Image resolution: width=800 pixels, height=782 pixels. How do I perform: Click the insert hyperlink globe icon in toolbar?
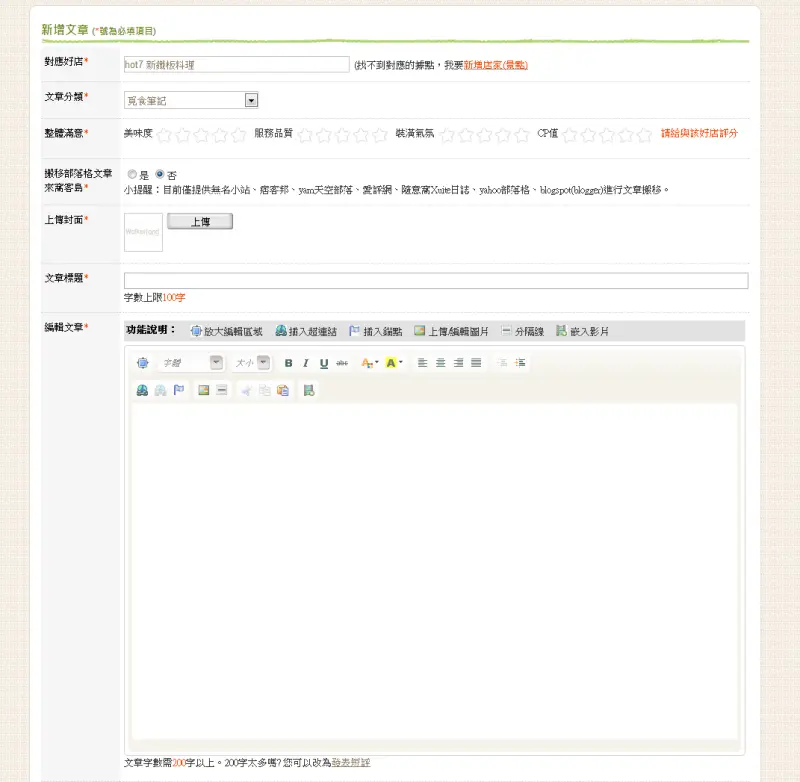click(x=142, y=390)
